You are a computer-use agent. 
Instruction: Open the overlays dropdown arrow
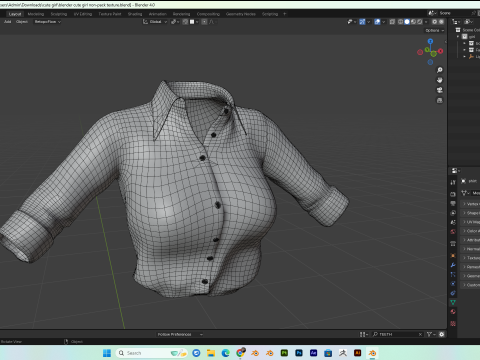[383, 22]
